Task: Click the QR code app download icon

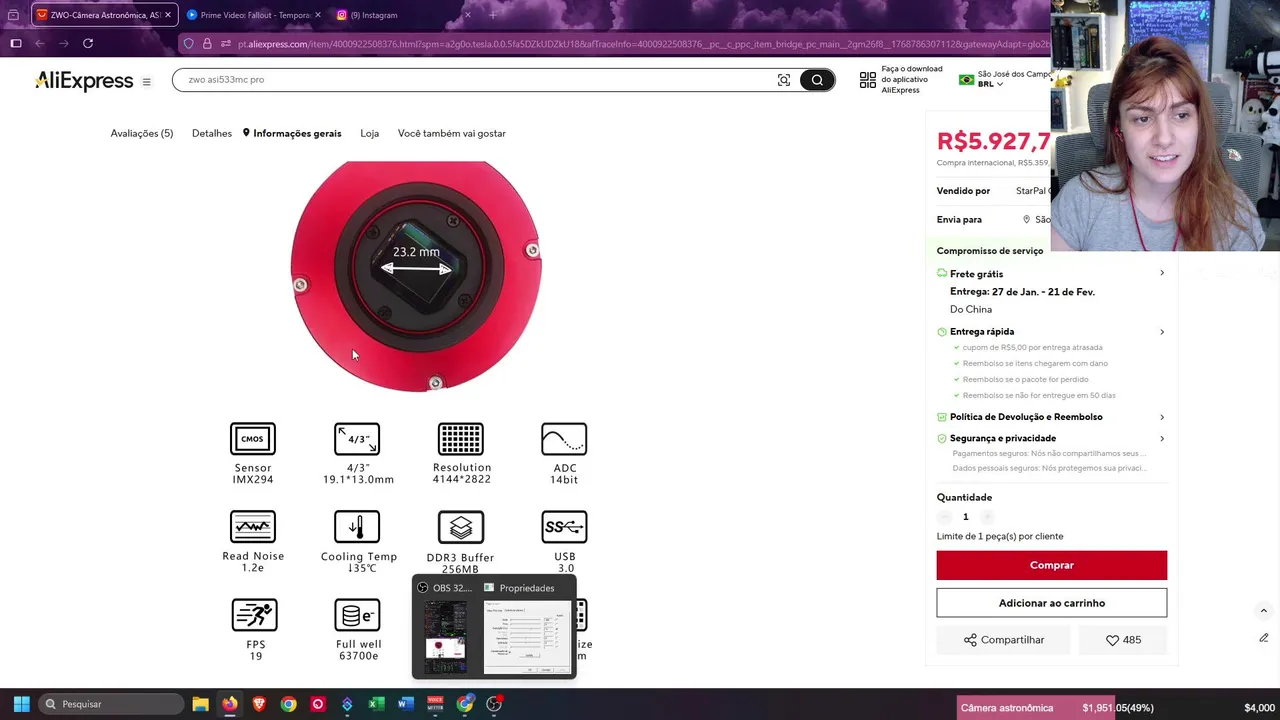Action: pyautogui.click(x=868, y=80)
